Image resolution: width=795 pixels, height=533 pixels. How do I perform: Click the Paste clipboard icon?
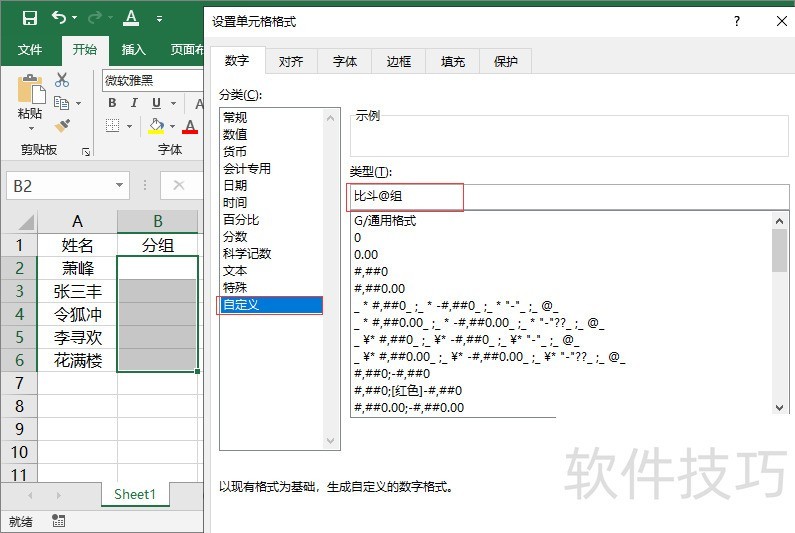click(30, 93)
